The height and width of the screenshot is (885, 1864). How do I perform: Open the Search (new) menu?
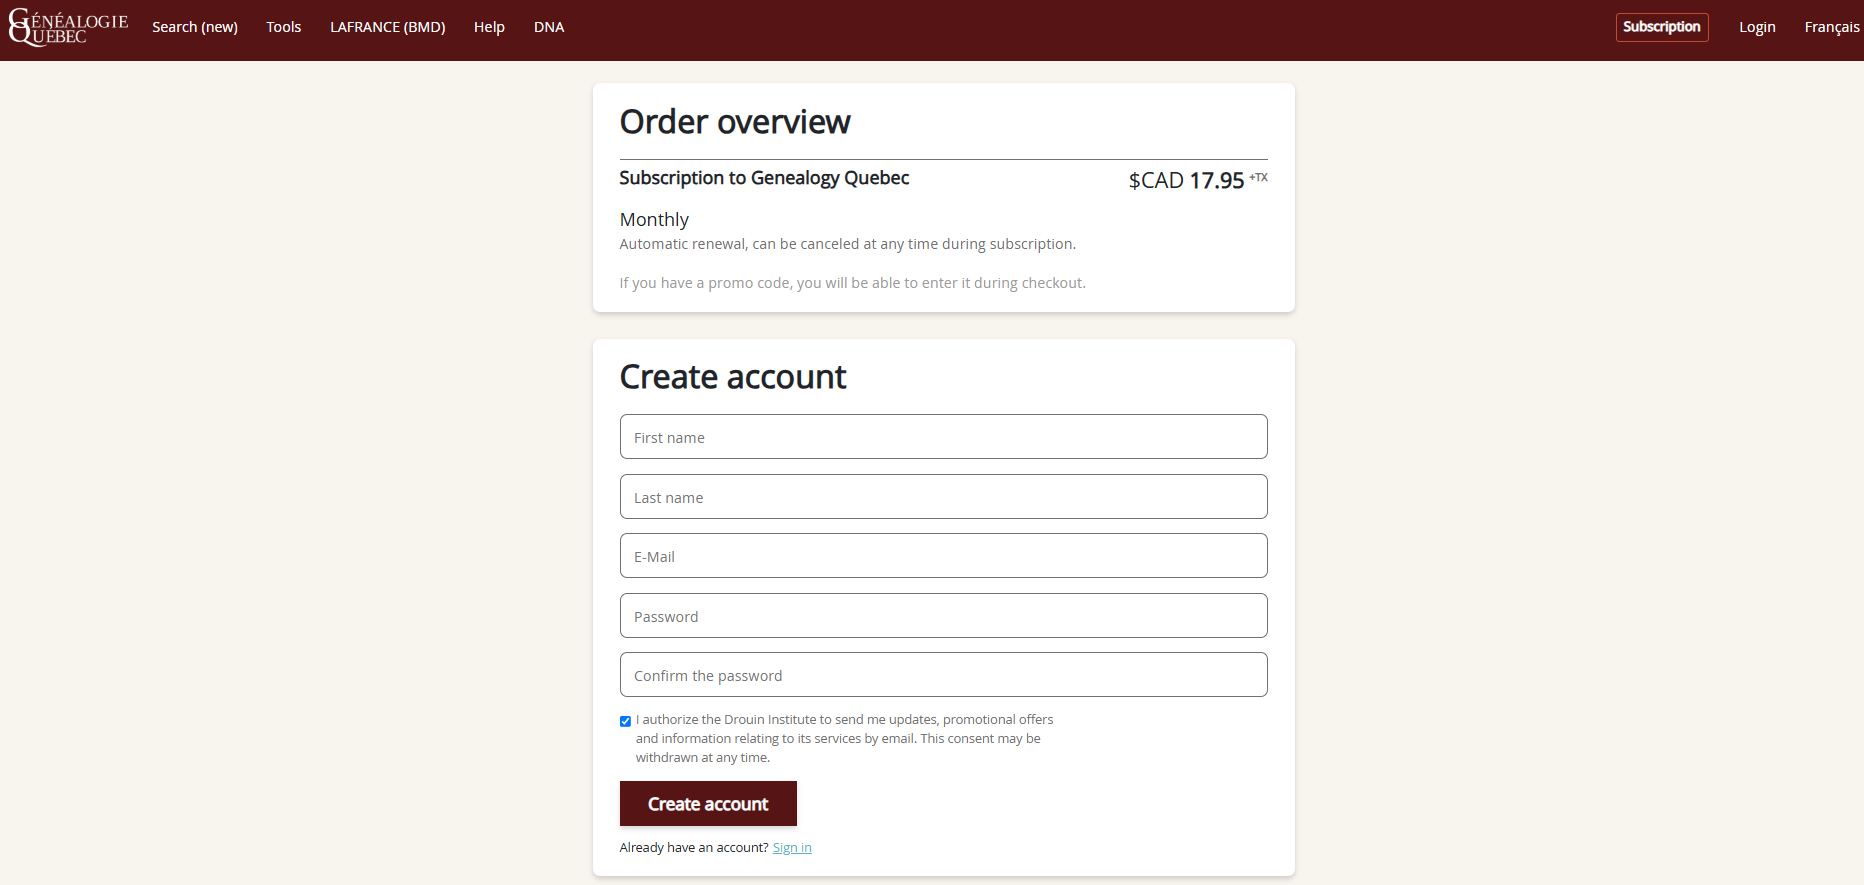pos(195,27)
